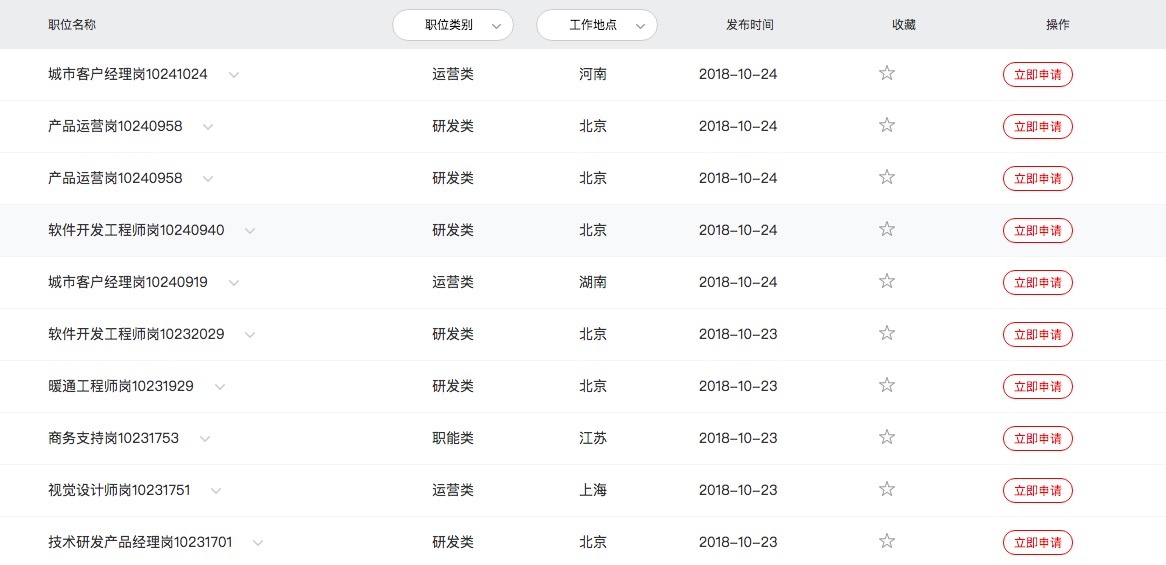
Task: Bookmark the 技术研发产品经理岗10231701 job
Action: 886,541
